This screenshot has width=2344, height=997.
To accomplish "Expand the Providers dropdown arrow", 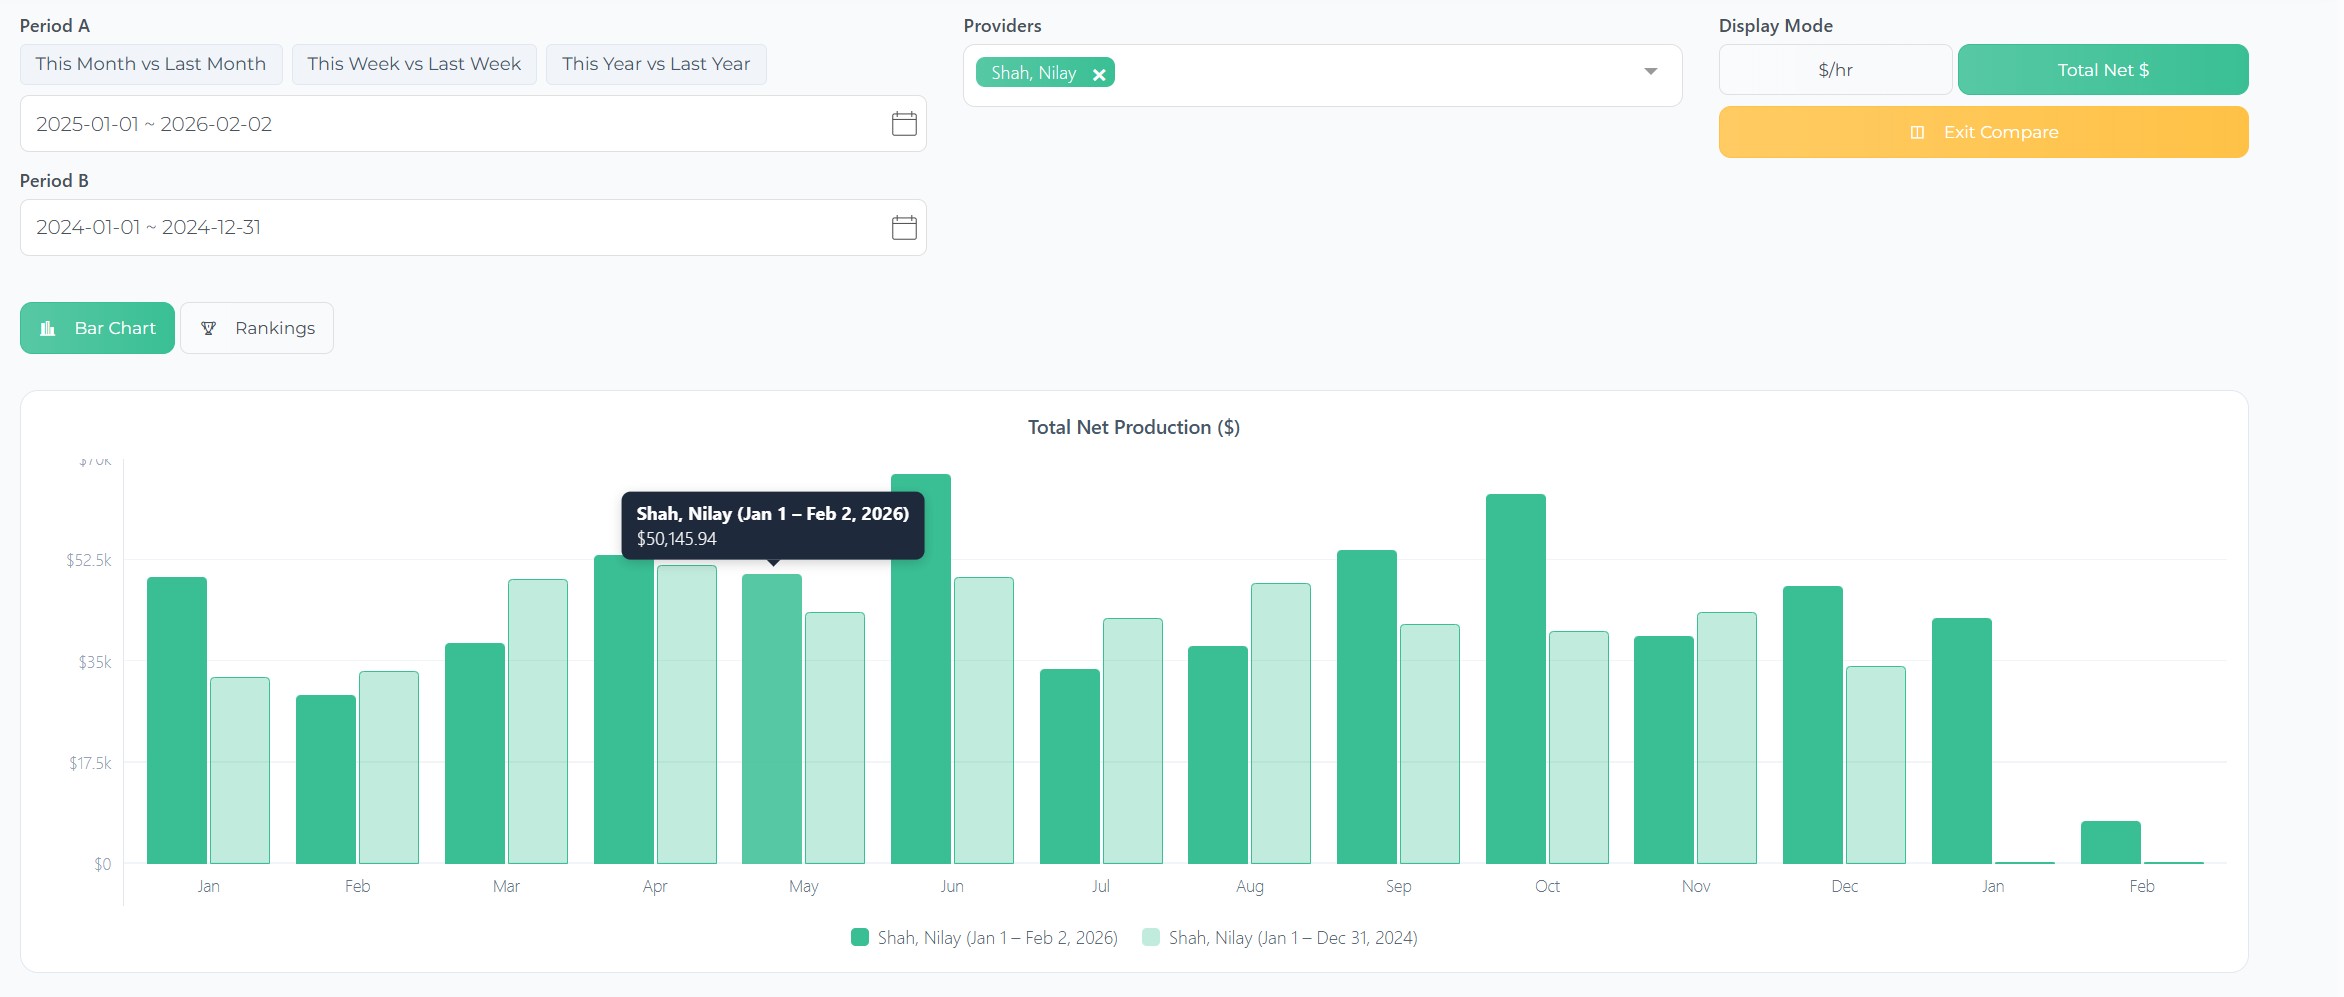I will (1650, 72).
